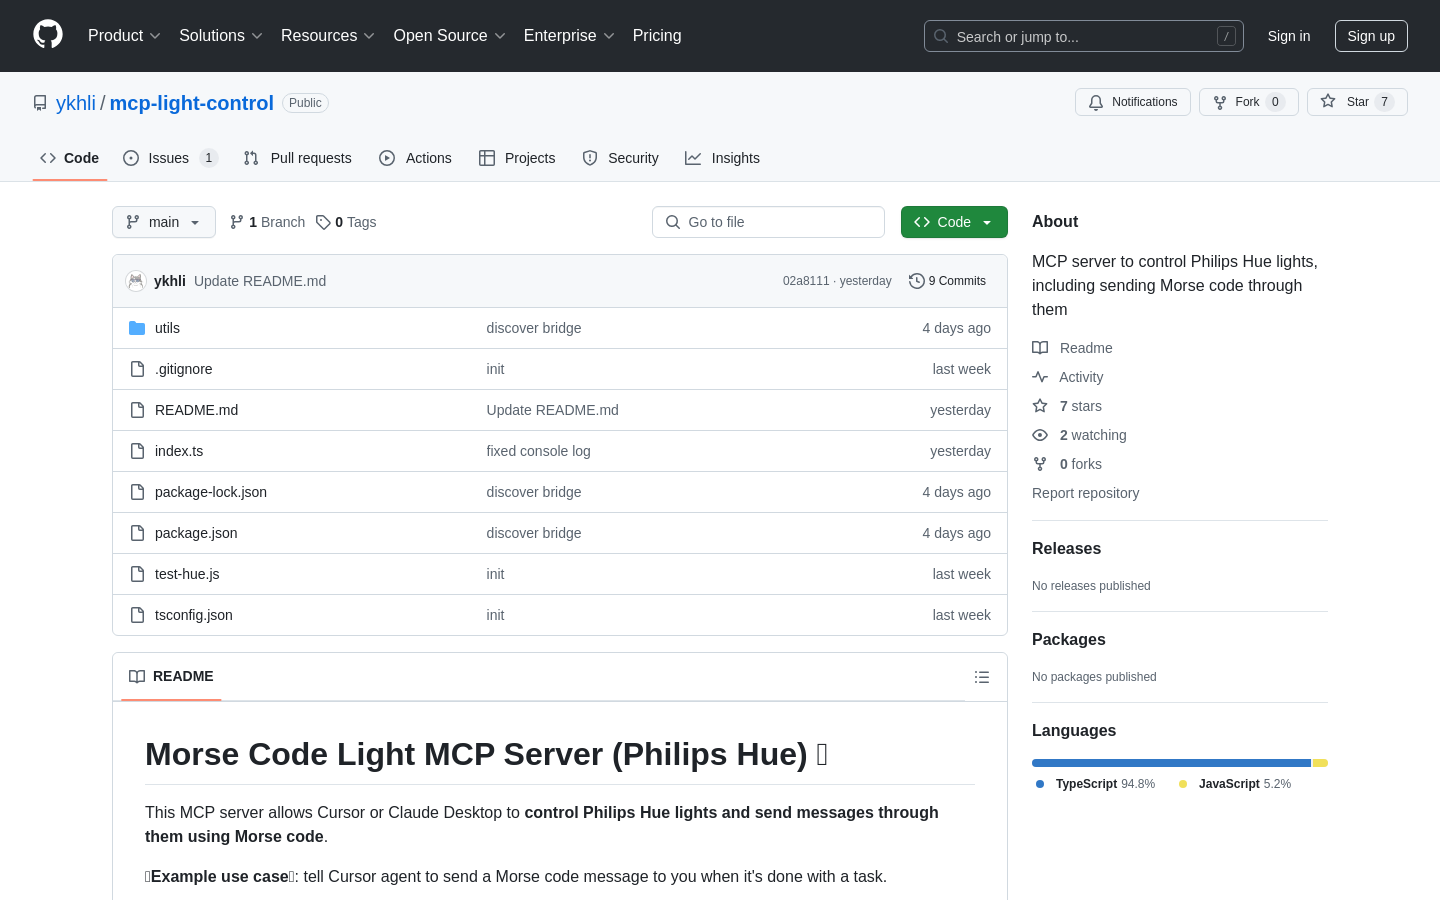Screen dimensions: 1440x900
Task: Click the README outline list icon
Action: pos(982,677)
